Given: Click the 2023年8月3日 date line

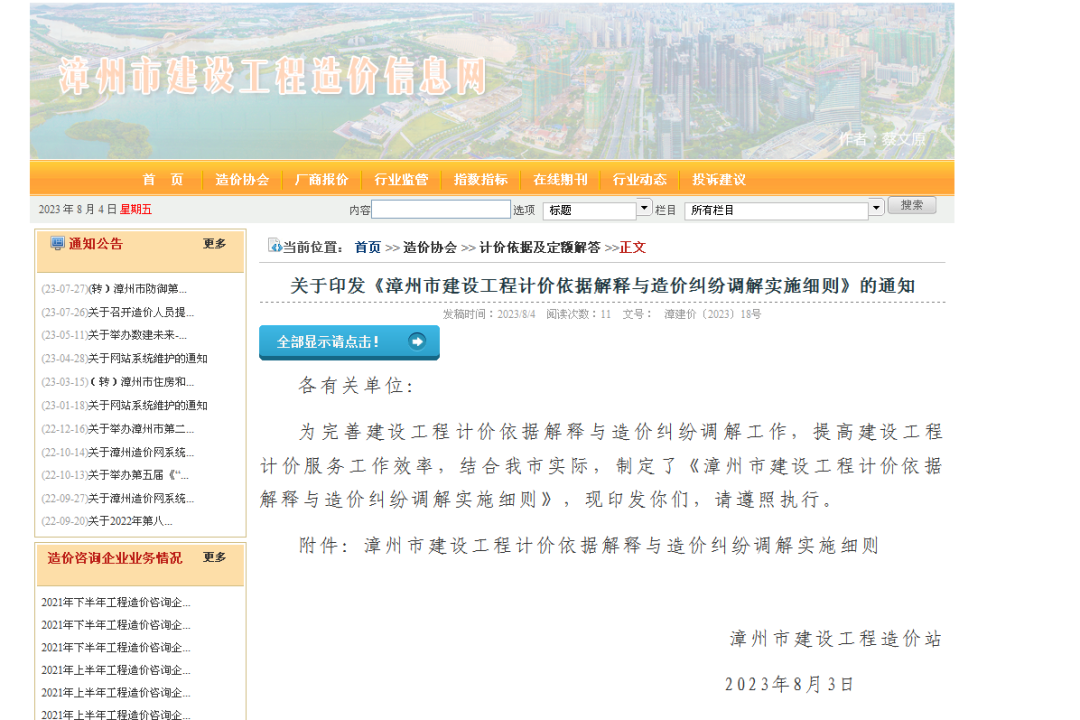Looking at the screenshot, I should tap(789, 684).
